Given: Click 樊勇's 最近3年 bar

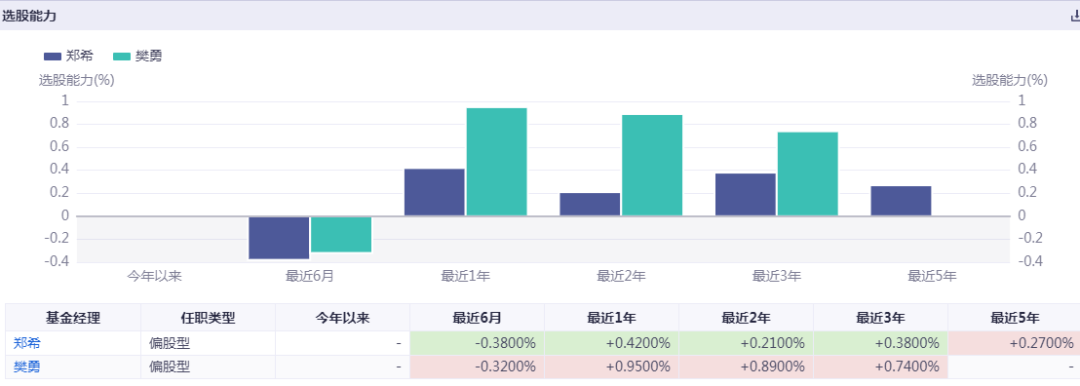Looking at the screenshot, I should click(x=808, y=174).
